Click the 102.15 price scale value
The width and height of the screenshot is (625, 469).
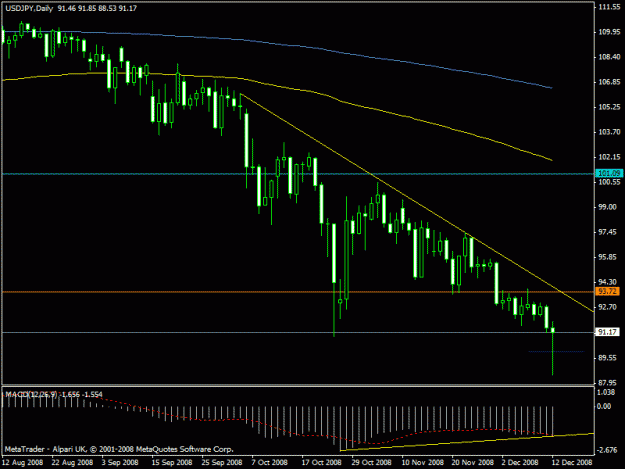point(609,157)
